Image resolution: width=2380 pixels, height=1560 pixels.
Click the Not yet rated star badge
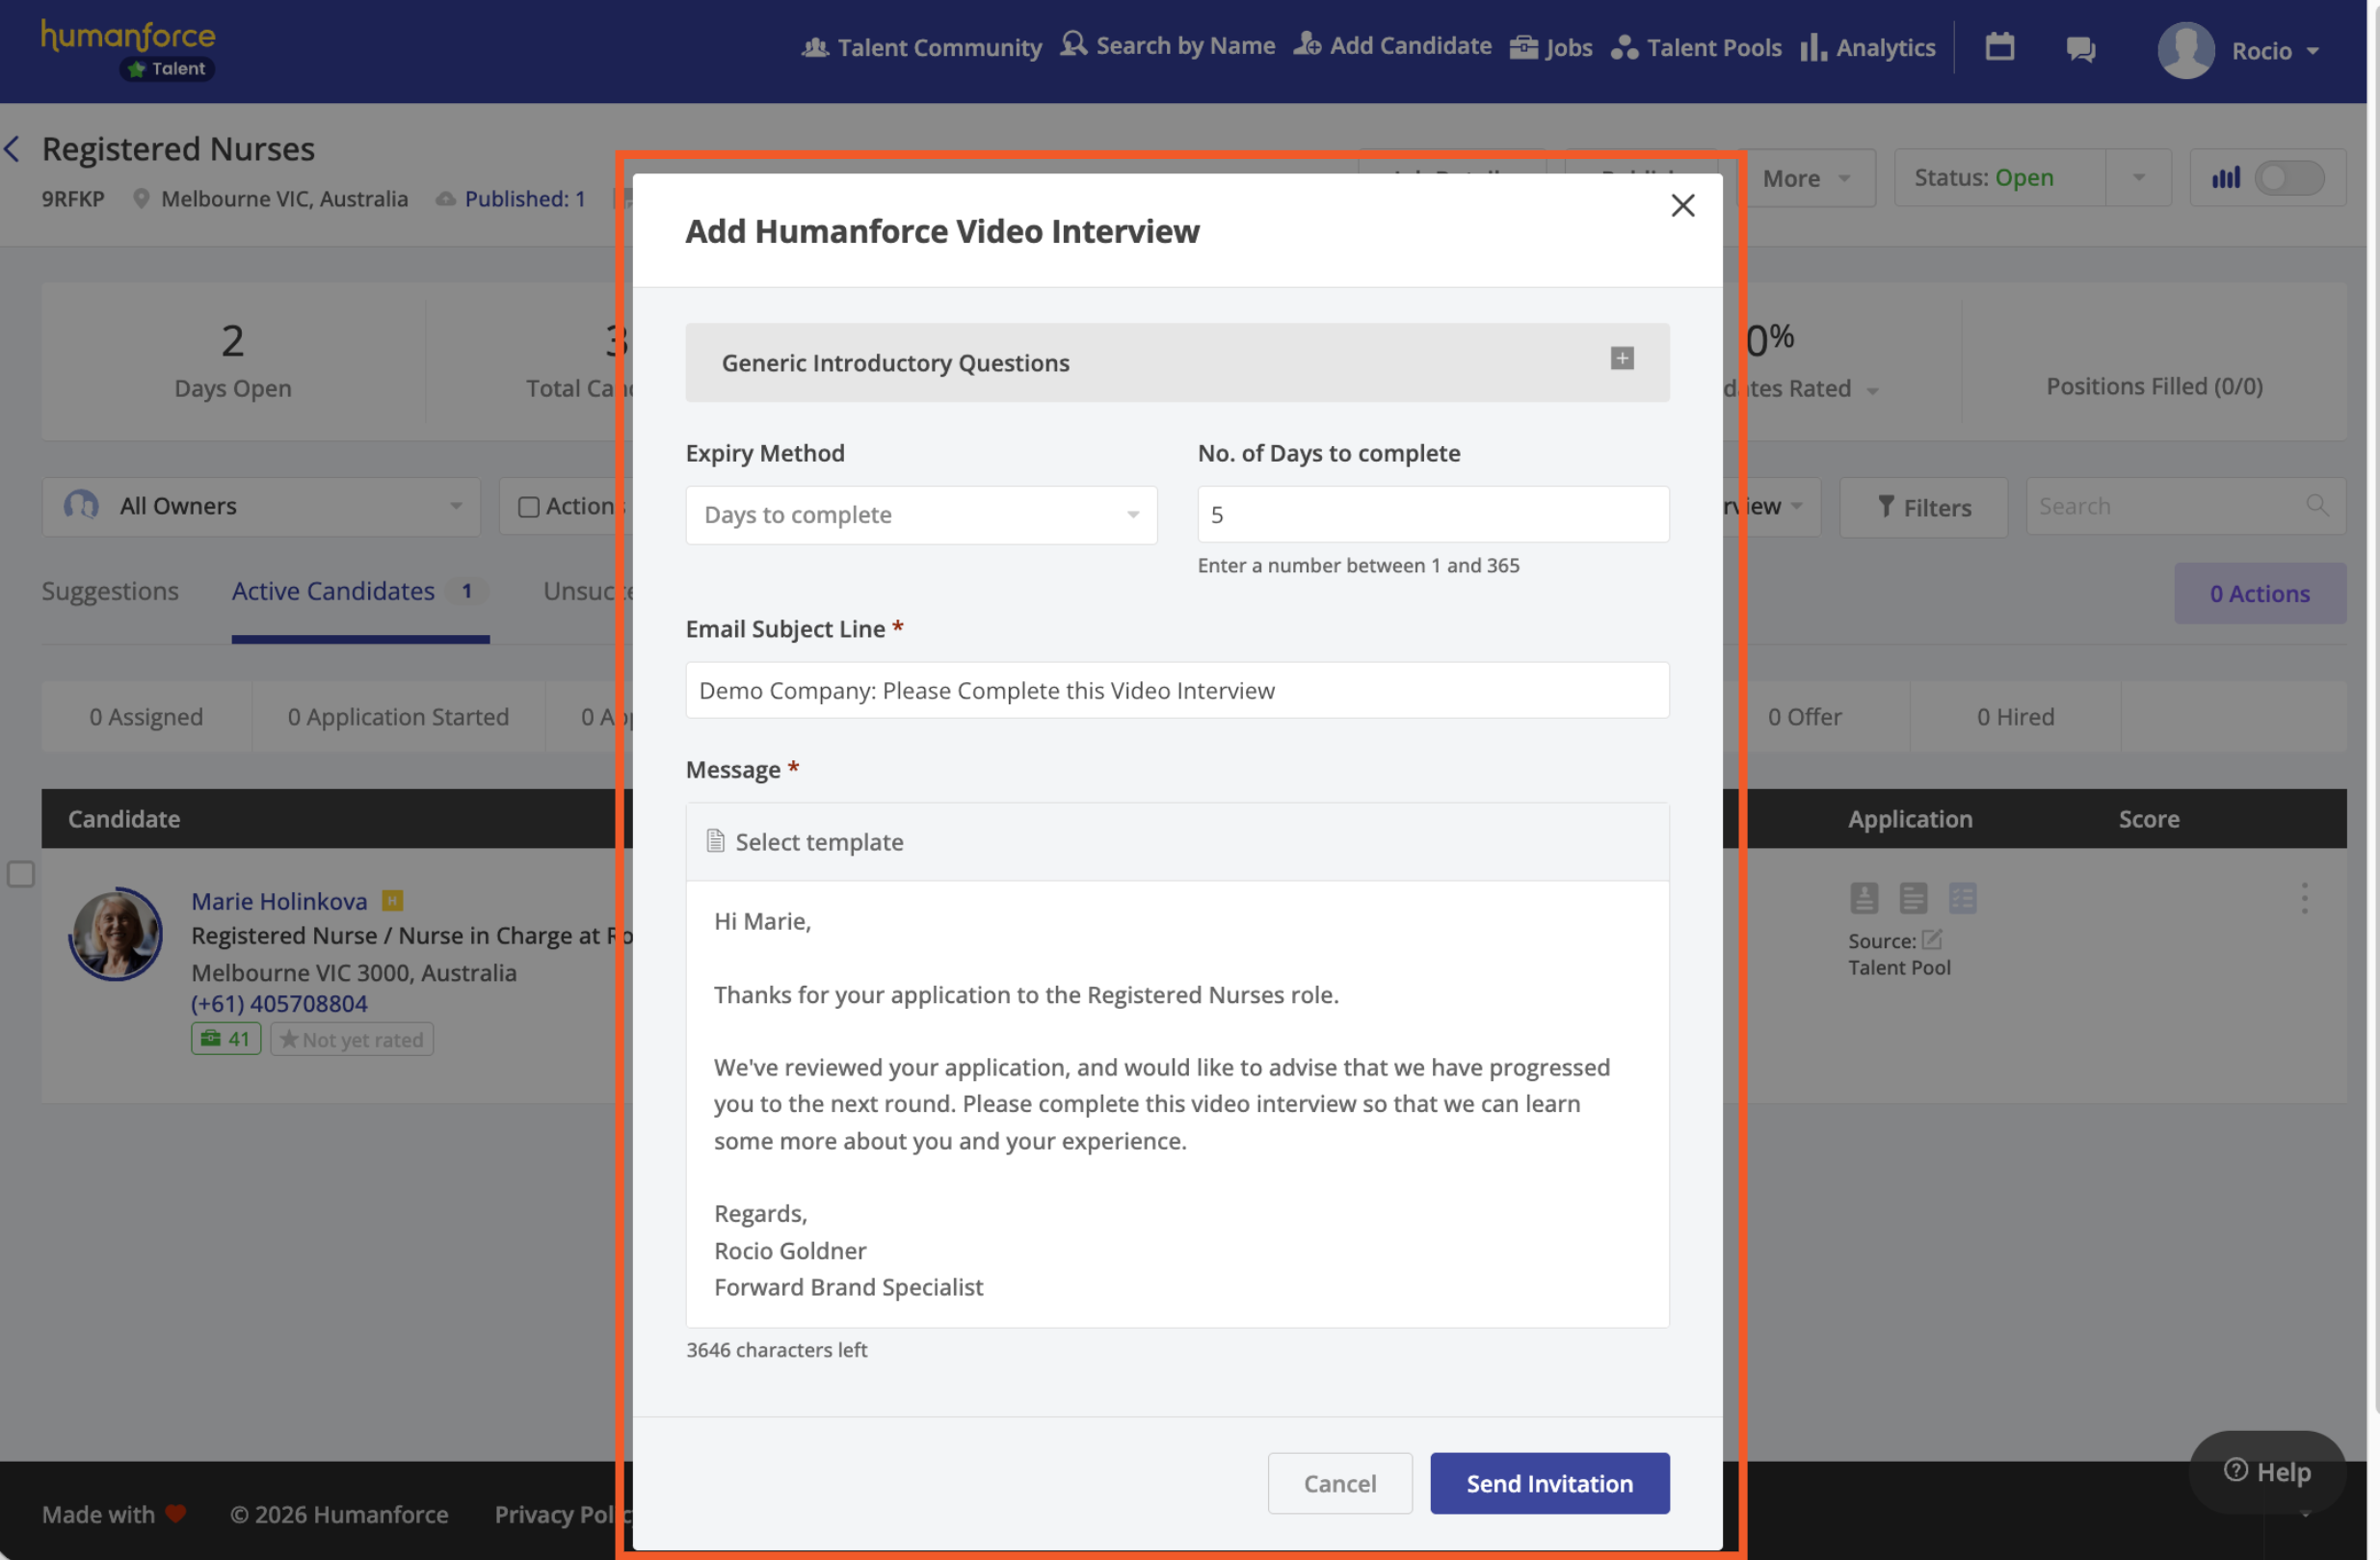(352, 1039)
